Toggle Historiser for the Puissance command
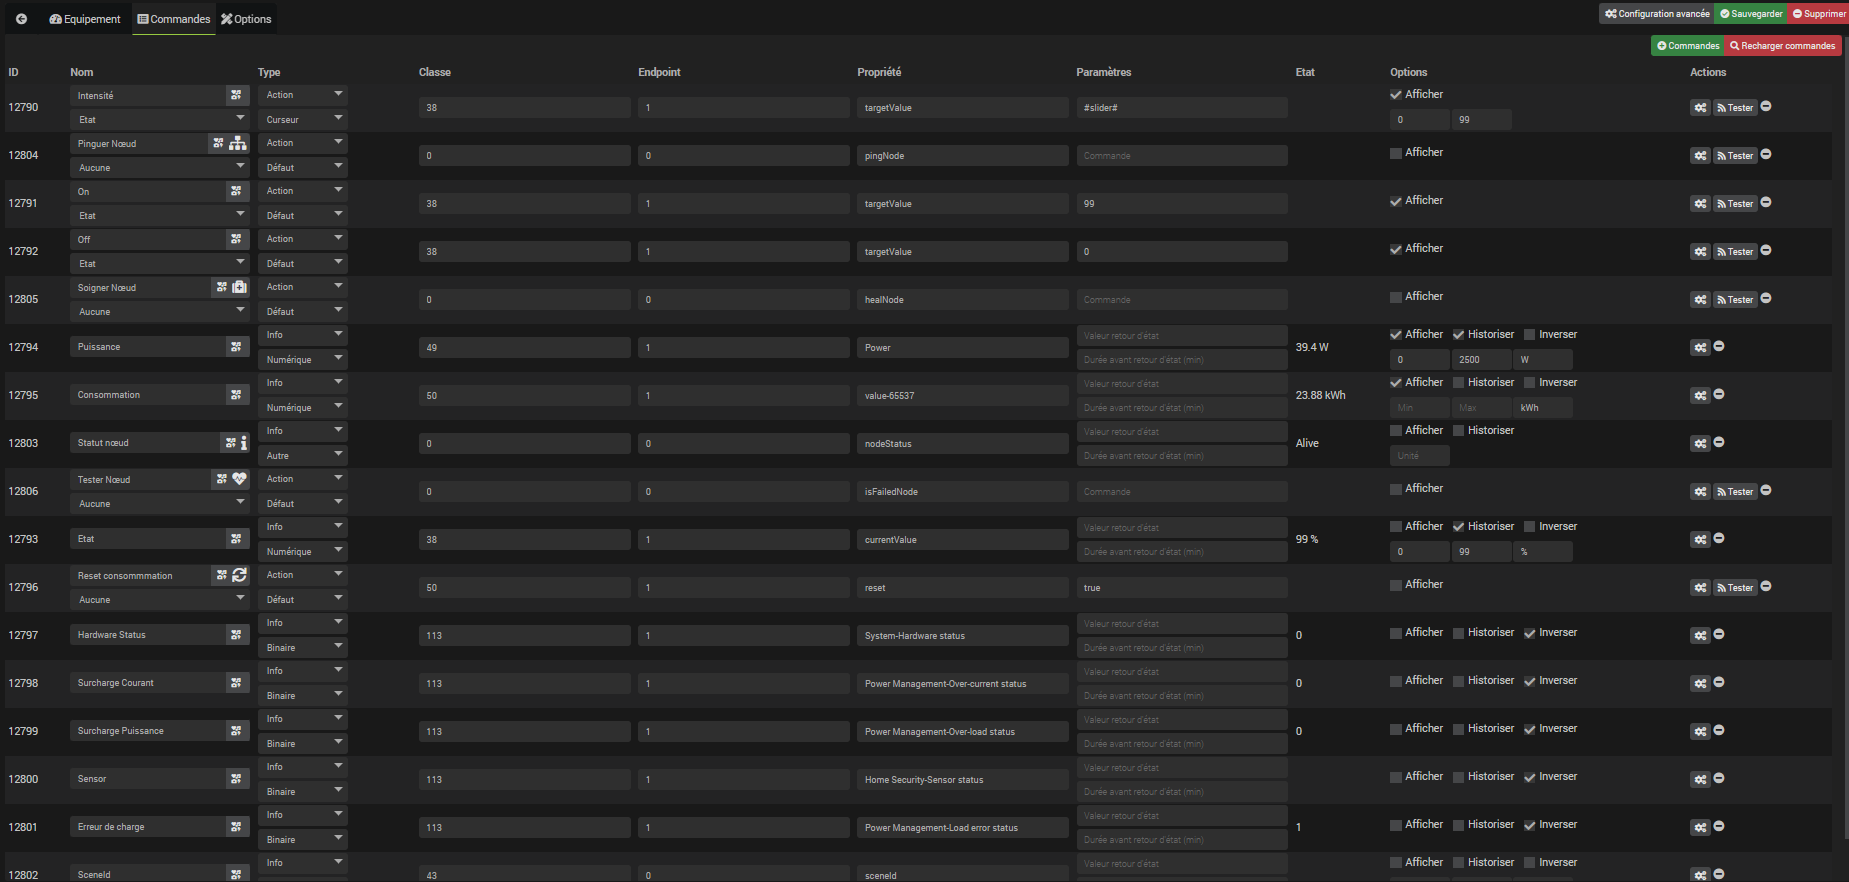 point(1459,335)
